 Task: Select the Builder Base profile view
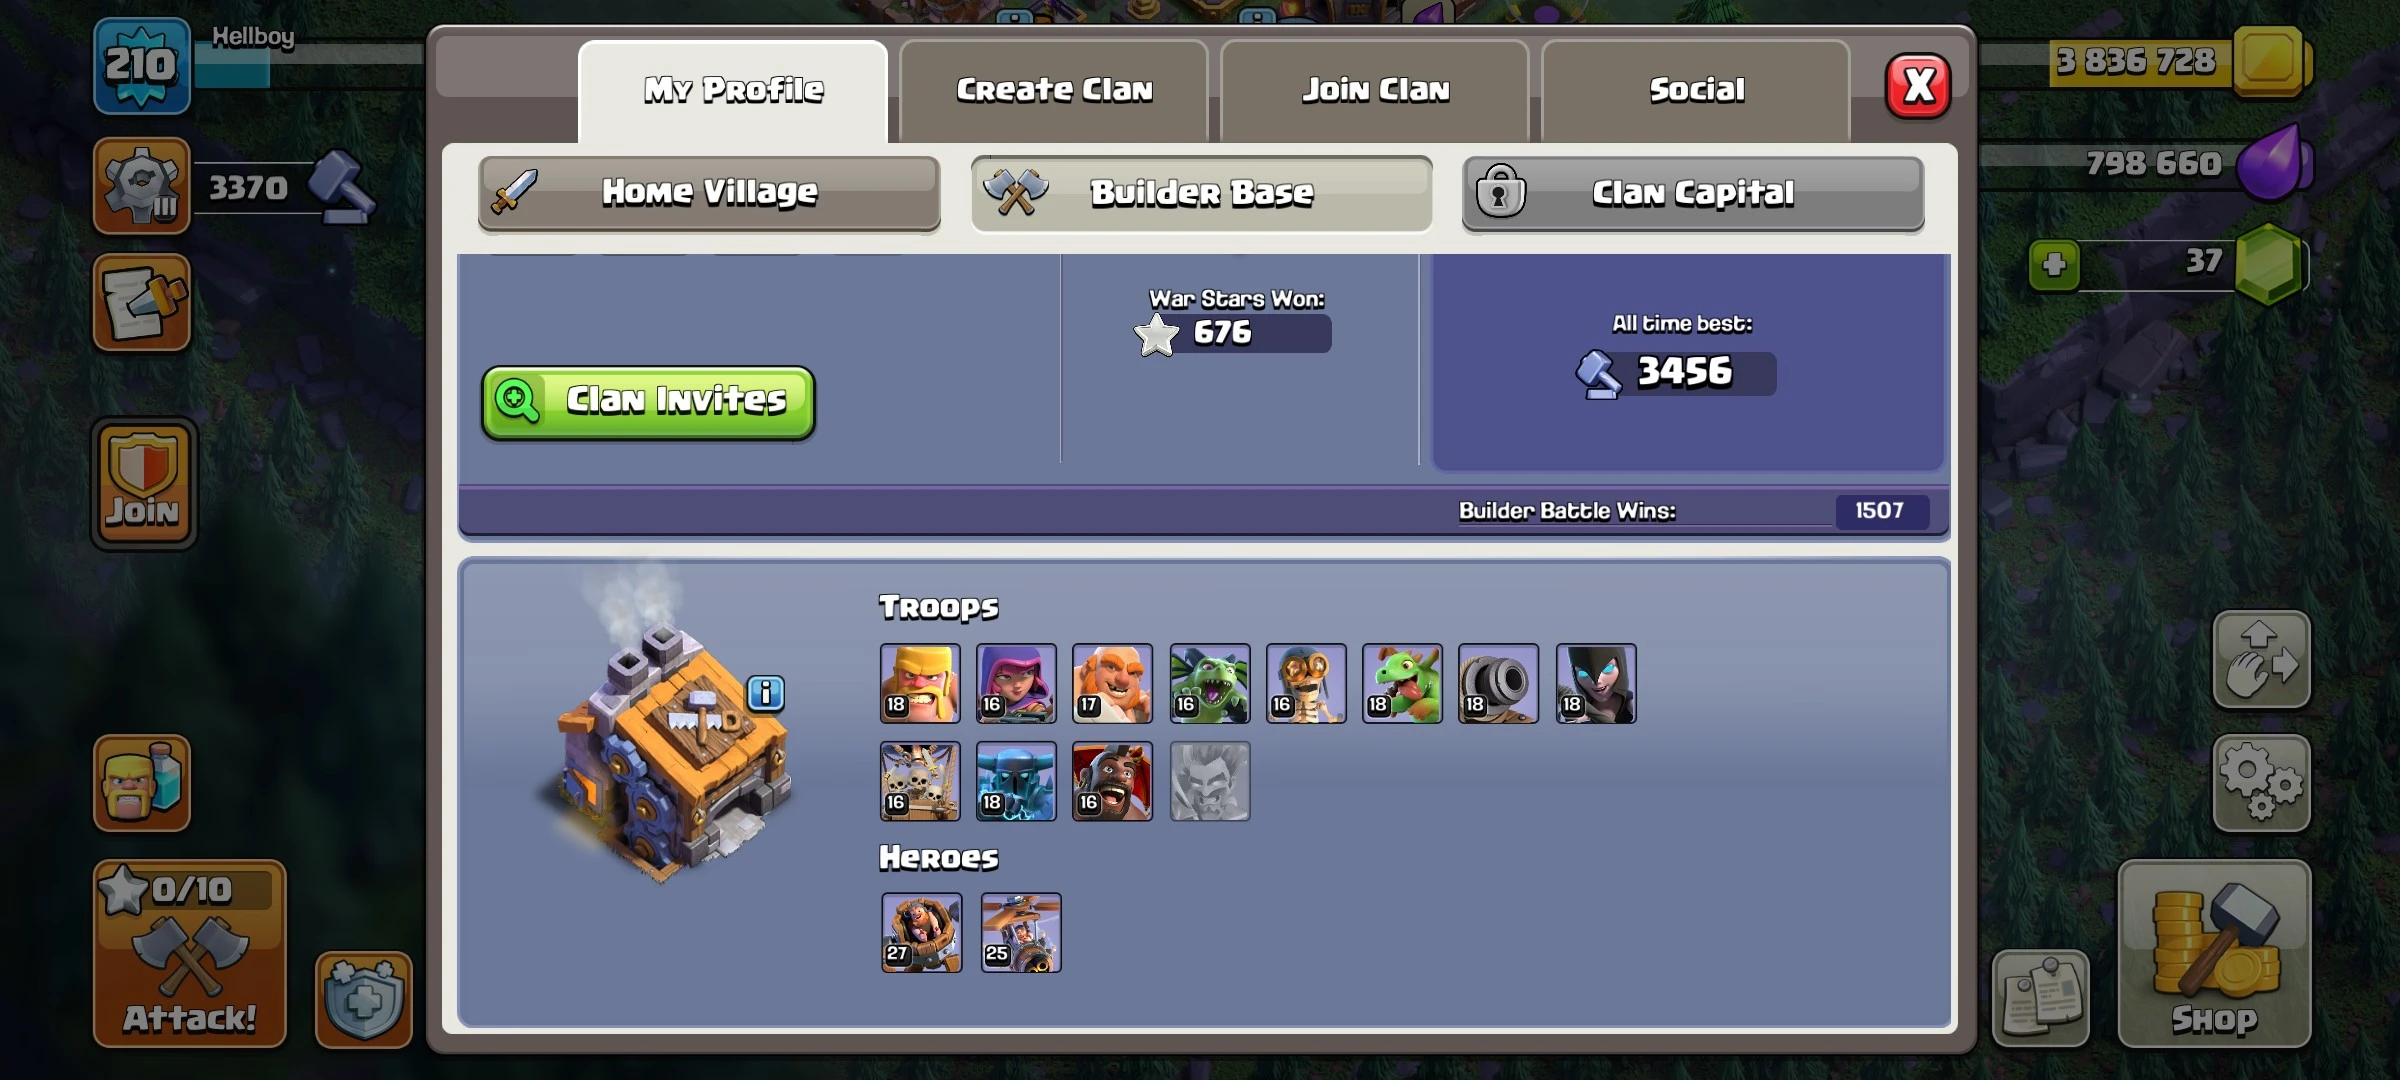tap(1201, 193)
